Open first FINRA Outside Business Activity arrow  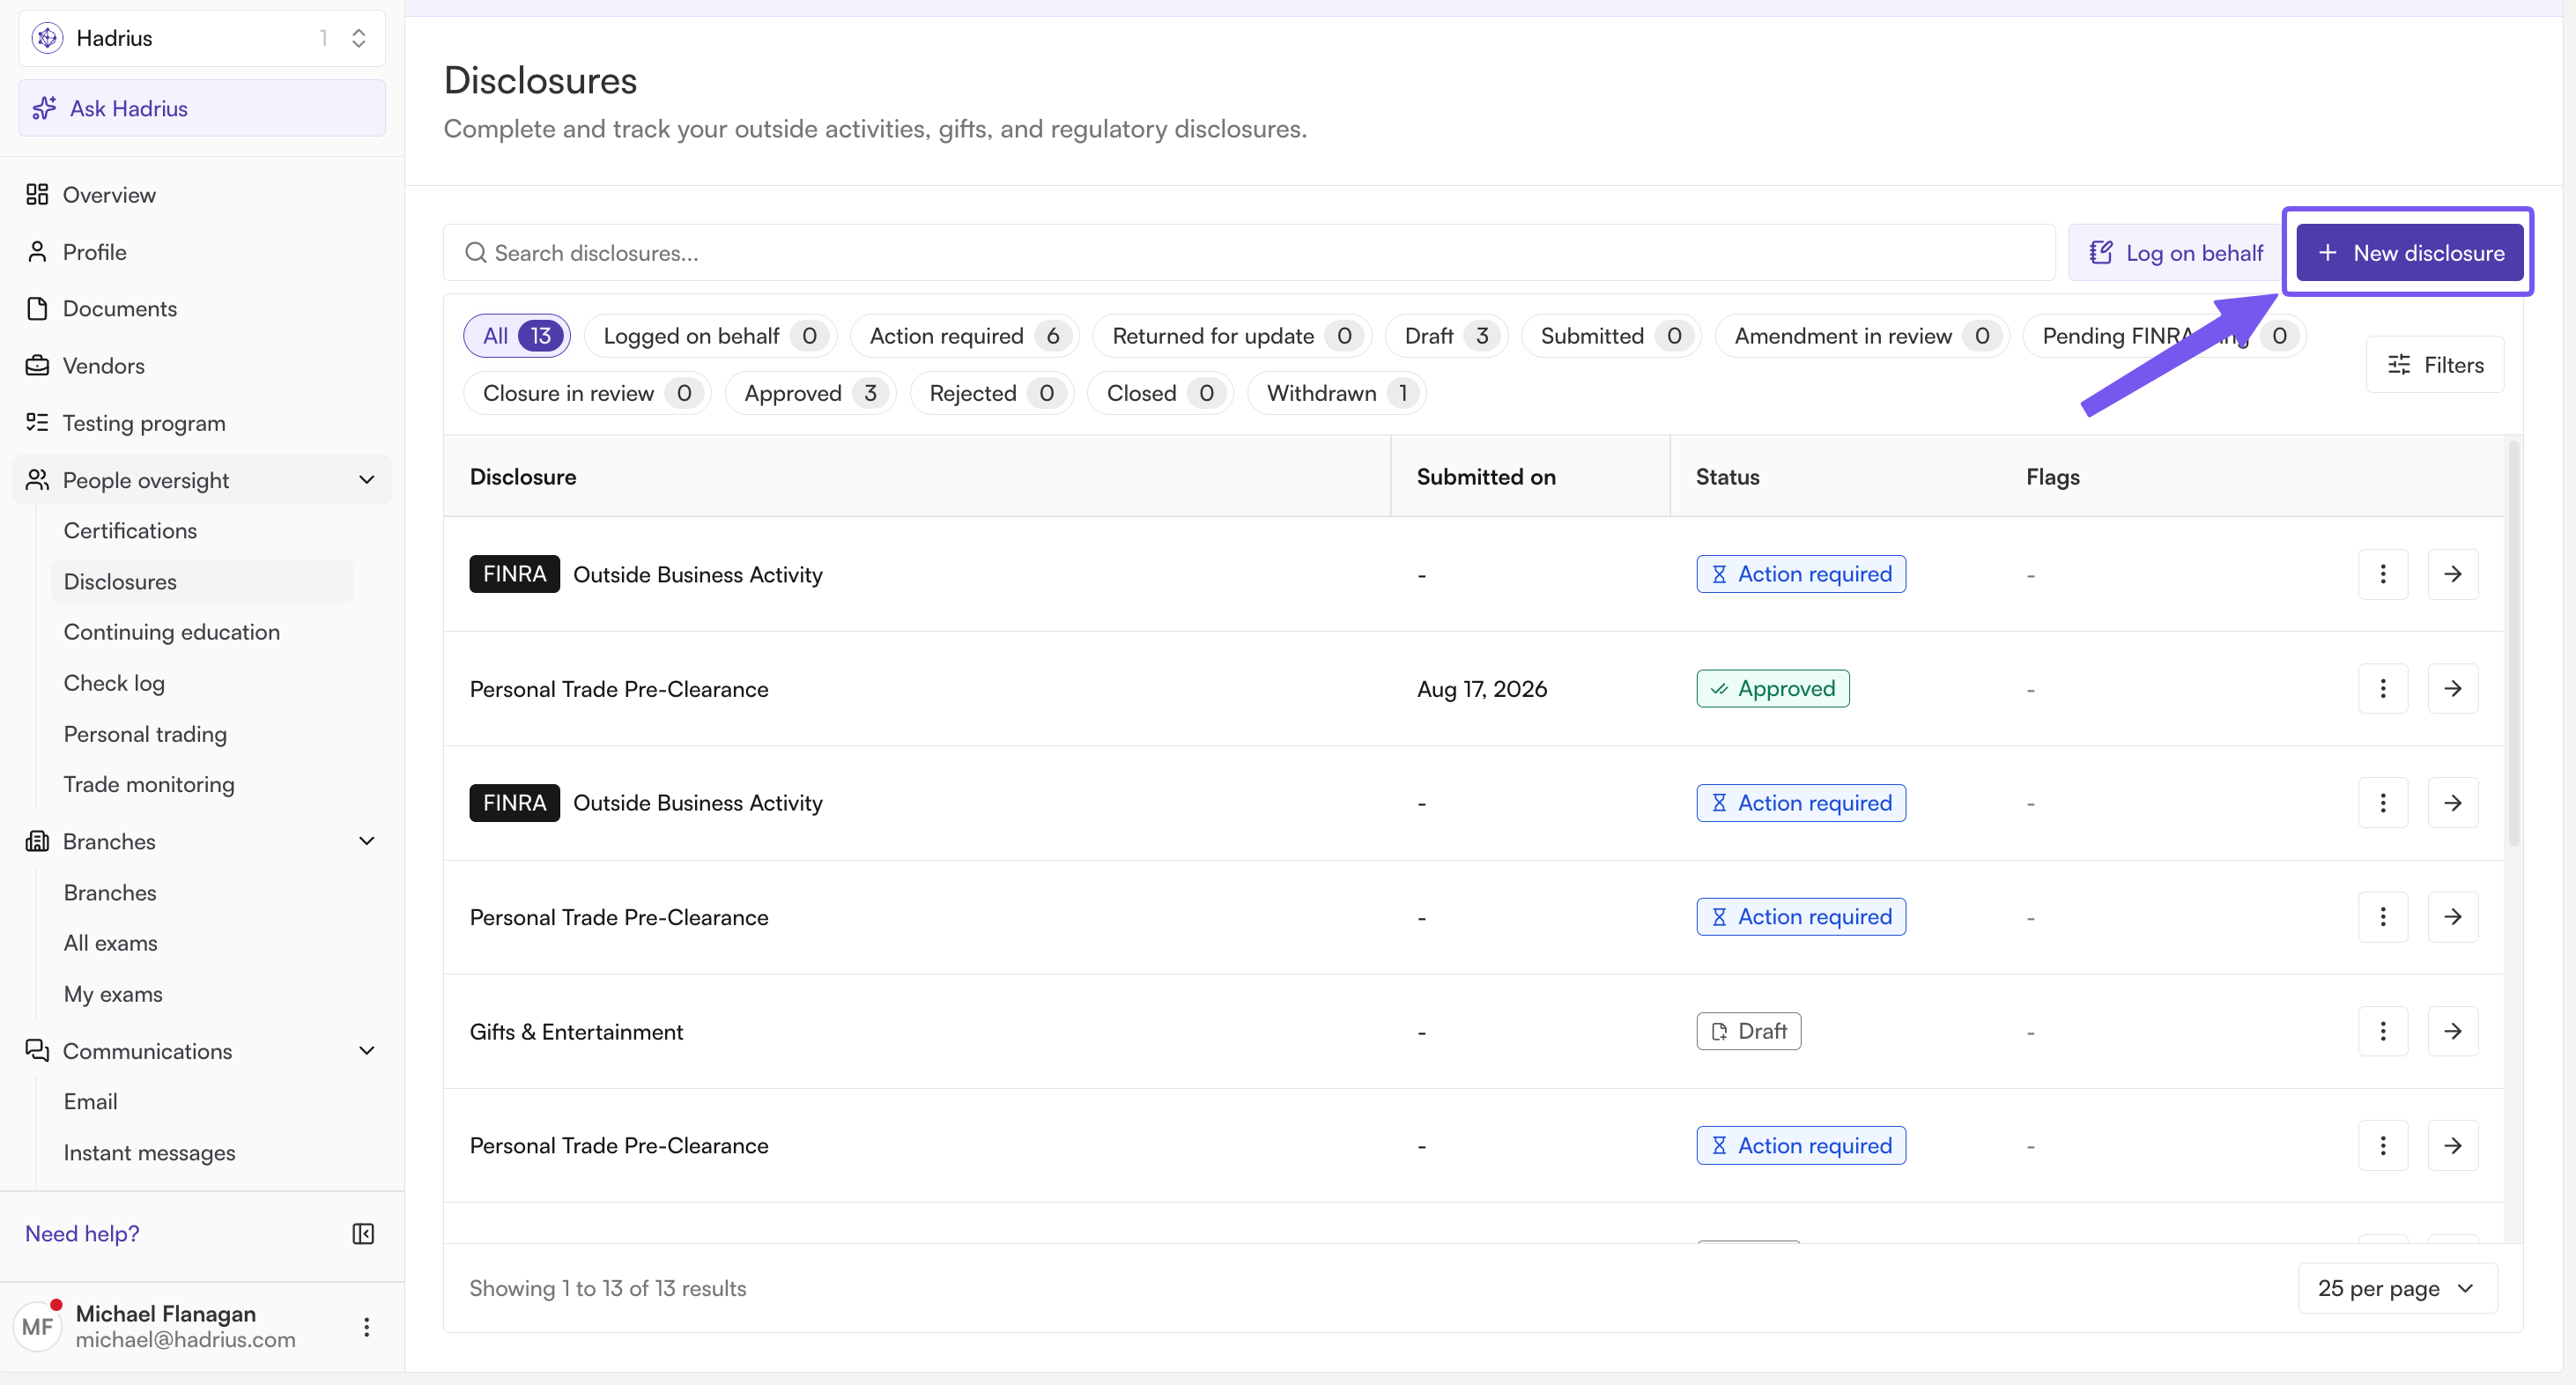(2452, 574)
